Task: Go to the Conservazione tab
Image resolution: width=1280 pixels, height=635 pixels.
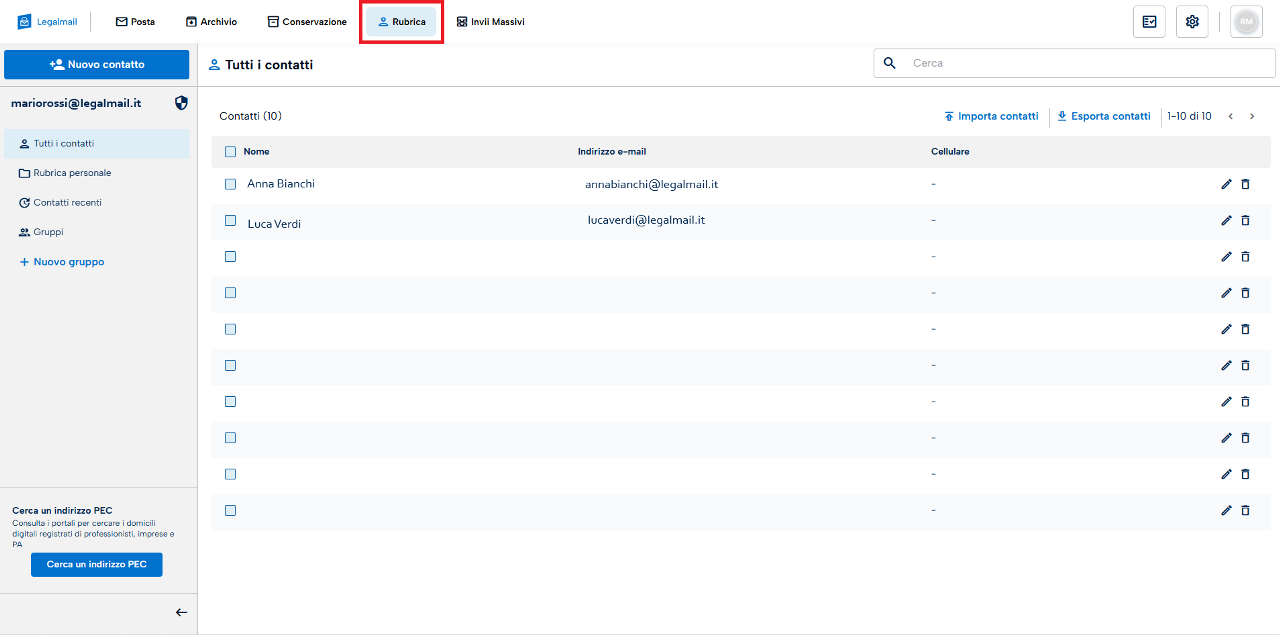Action: pos(307,22)
